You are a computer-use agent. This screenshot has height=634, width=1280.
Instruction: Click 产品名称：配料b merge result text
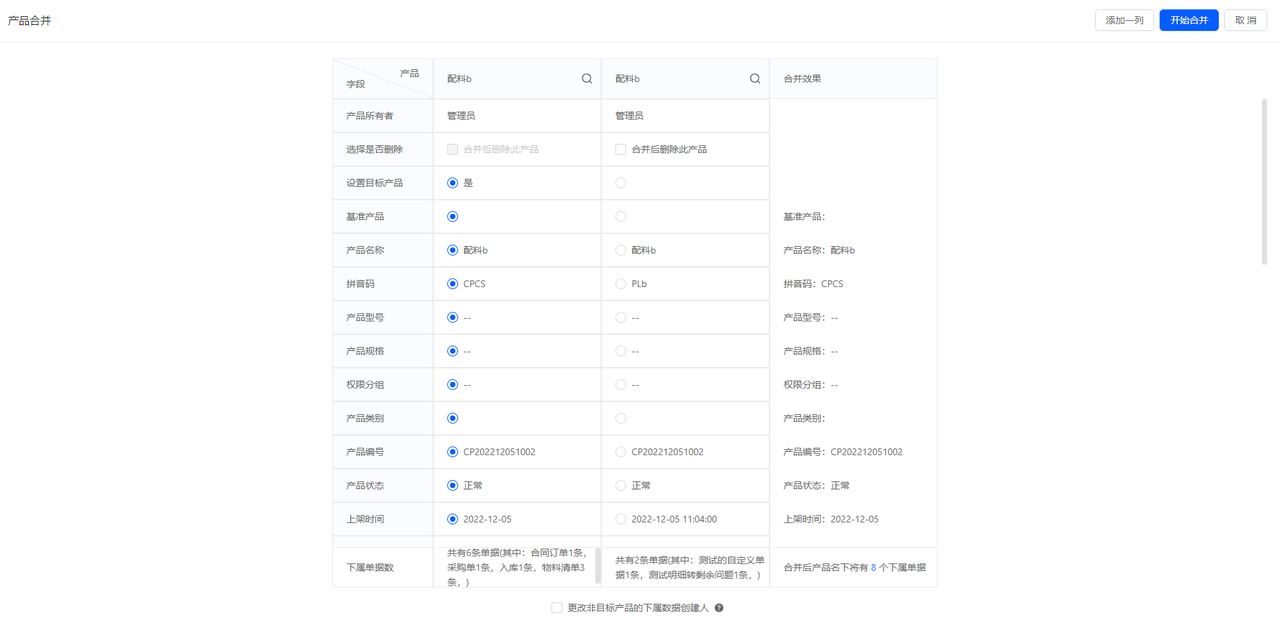tap(819, 250)
